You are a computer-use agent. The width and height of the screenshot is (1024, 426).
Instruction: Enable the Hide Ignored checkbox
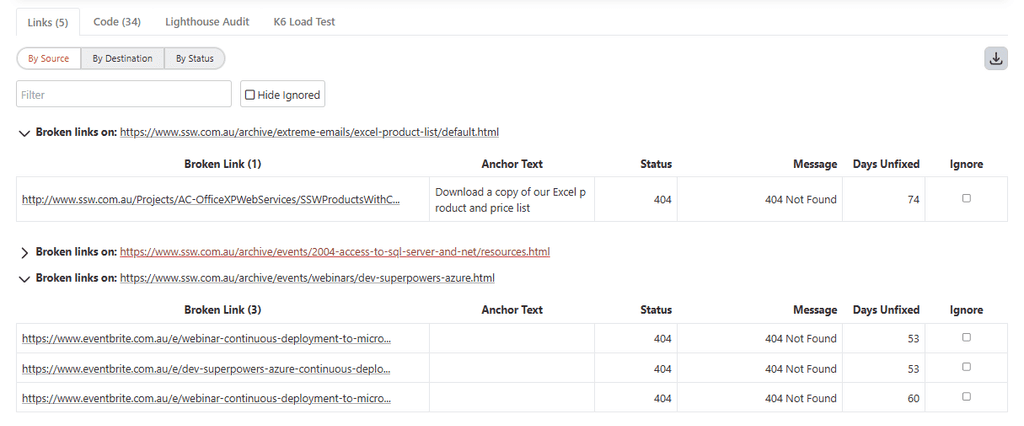click(250, 95)
